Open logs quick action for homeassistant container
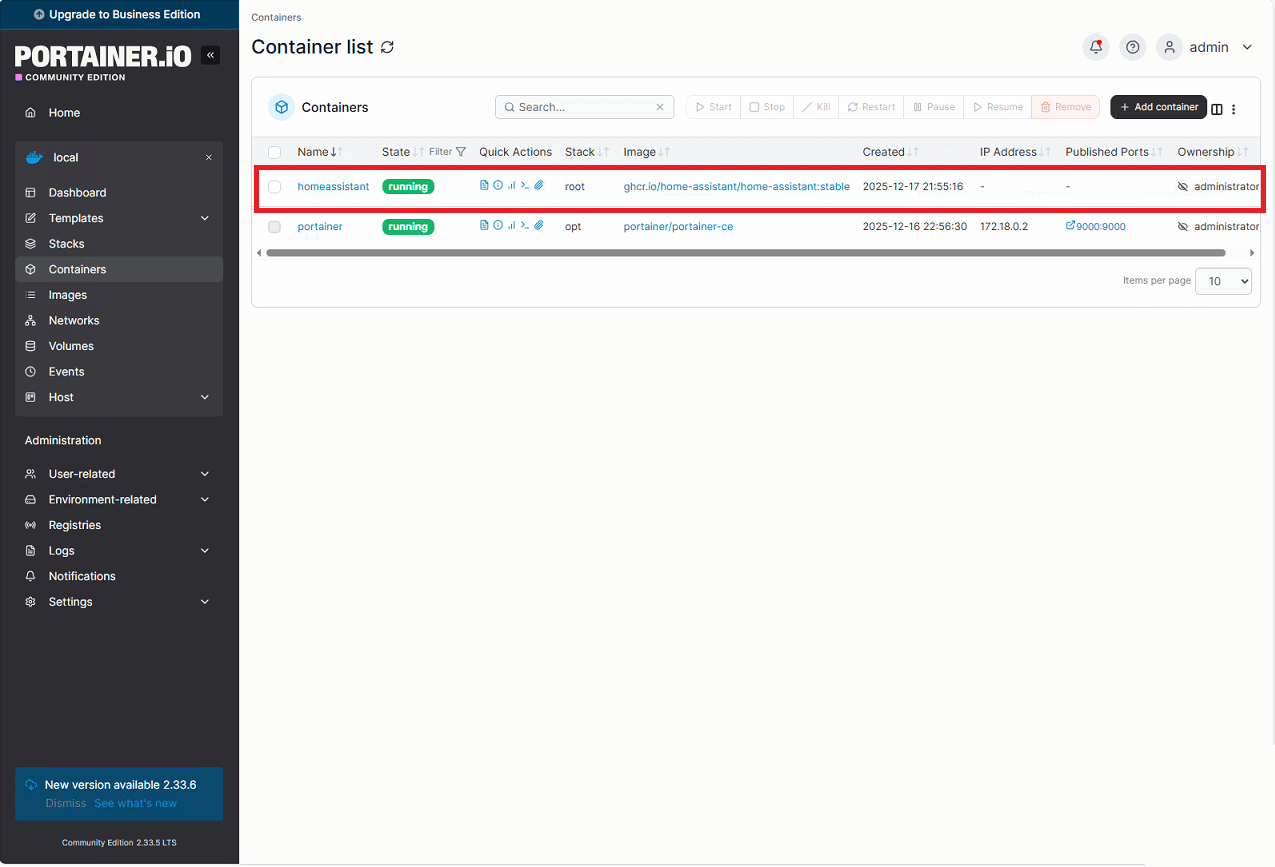The height and width of the screenshot is (867, 1275). click(484, 186)
